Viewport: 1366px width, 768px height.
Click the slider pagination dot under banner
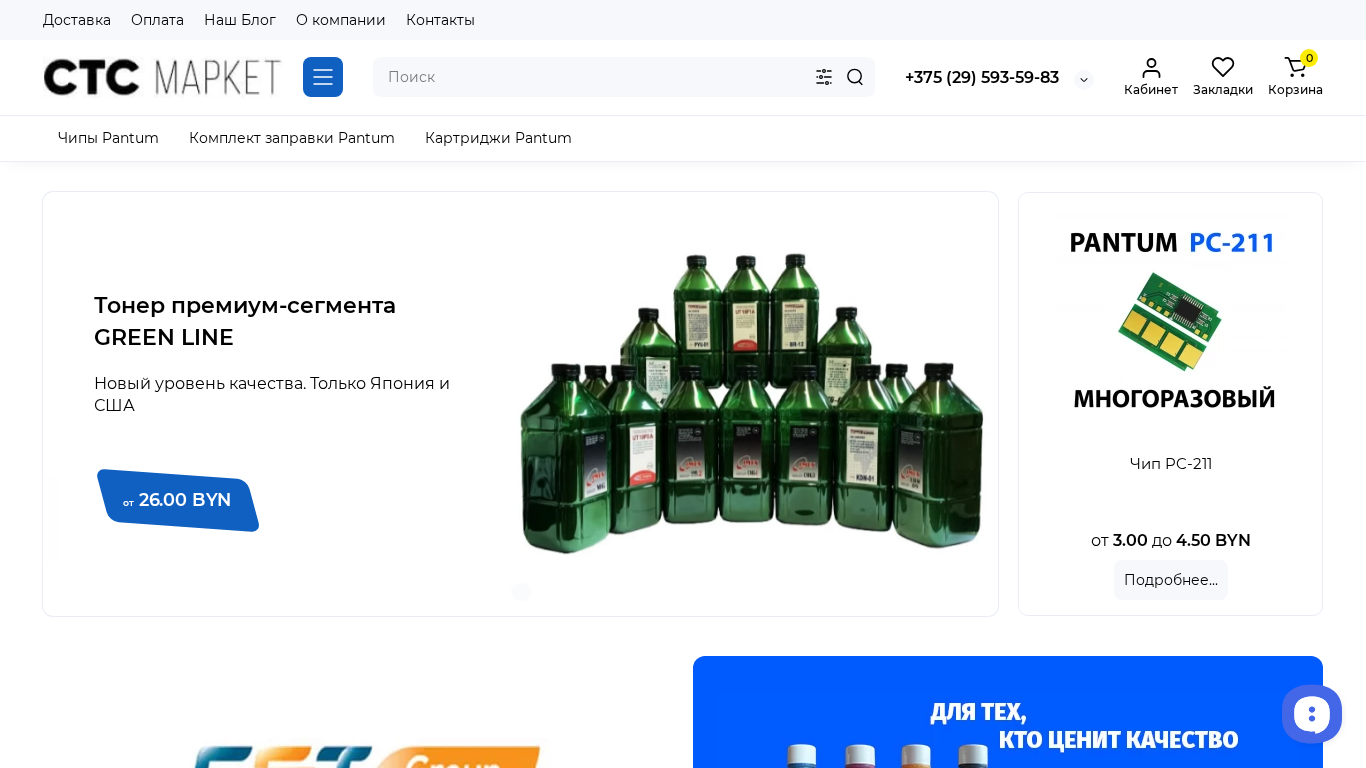tap(521, 592)
